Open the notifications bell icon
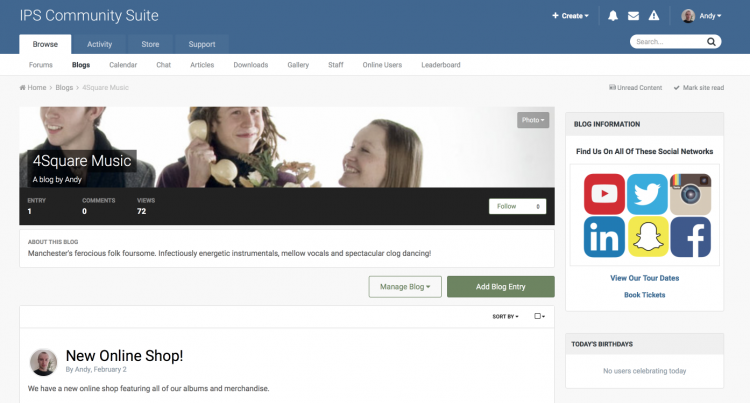Screen dimensions: 750x403 (x=613, y=16)
